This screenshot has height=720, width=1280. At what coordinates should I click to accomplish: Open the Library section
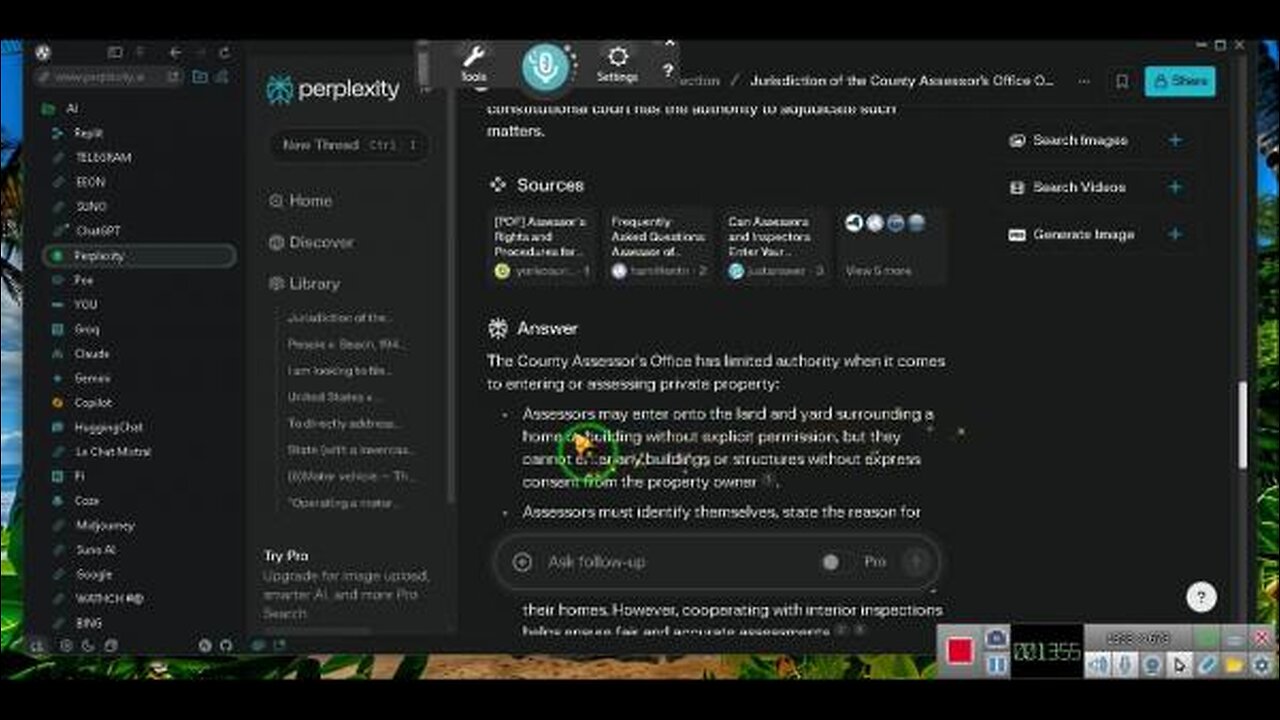304,284
